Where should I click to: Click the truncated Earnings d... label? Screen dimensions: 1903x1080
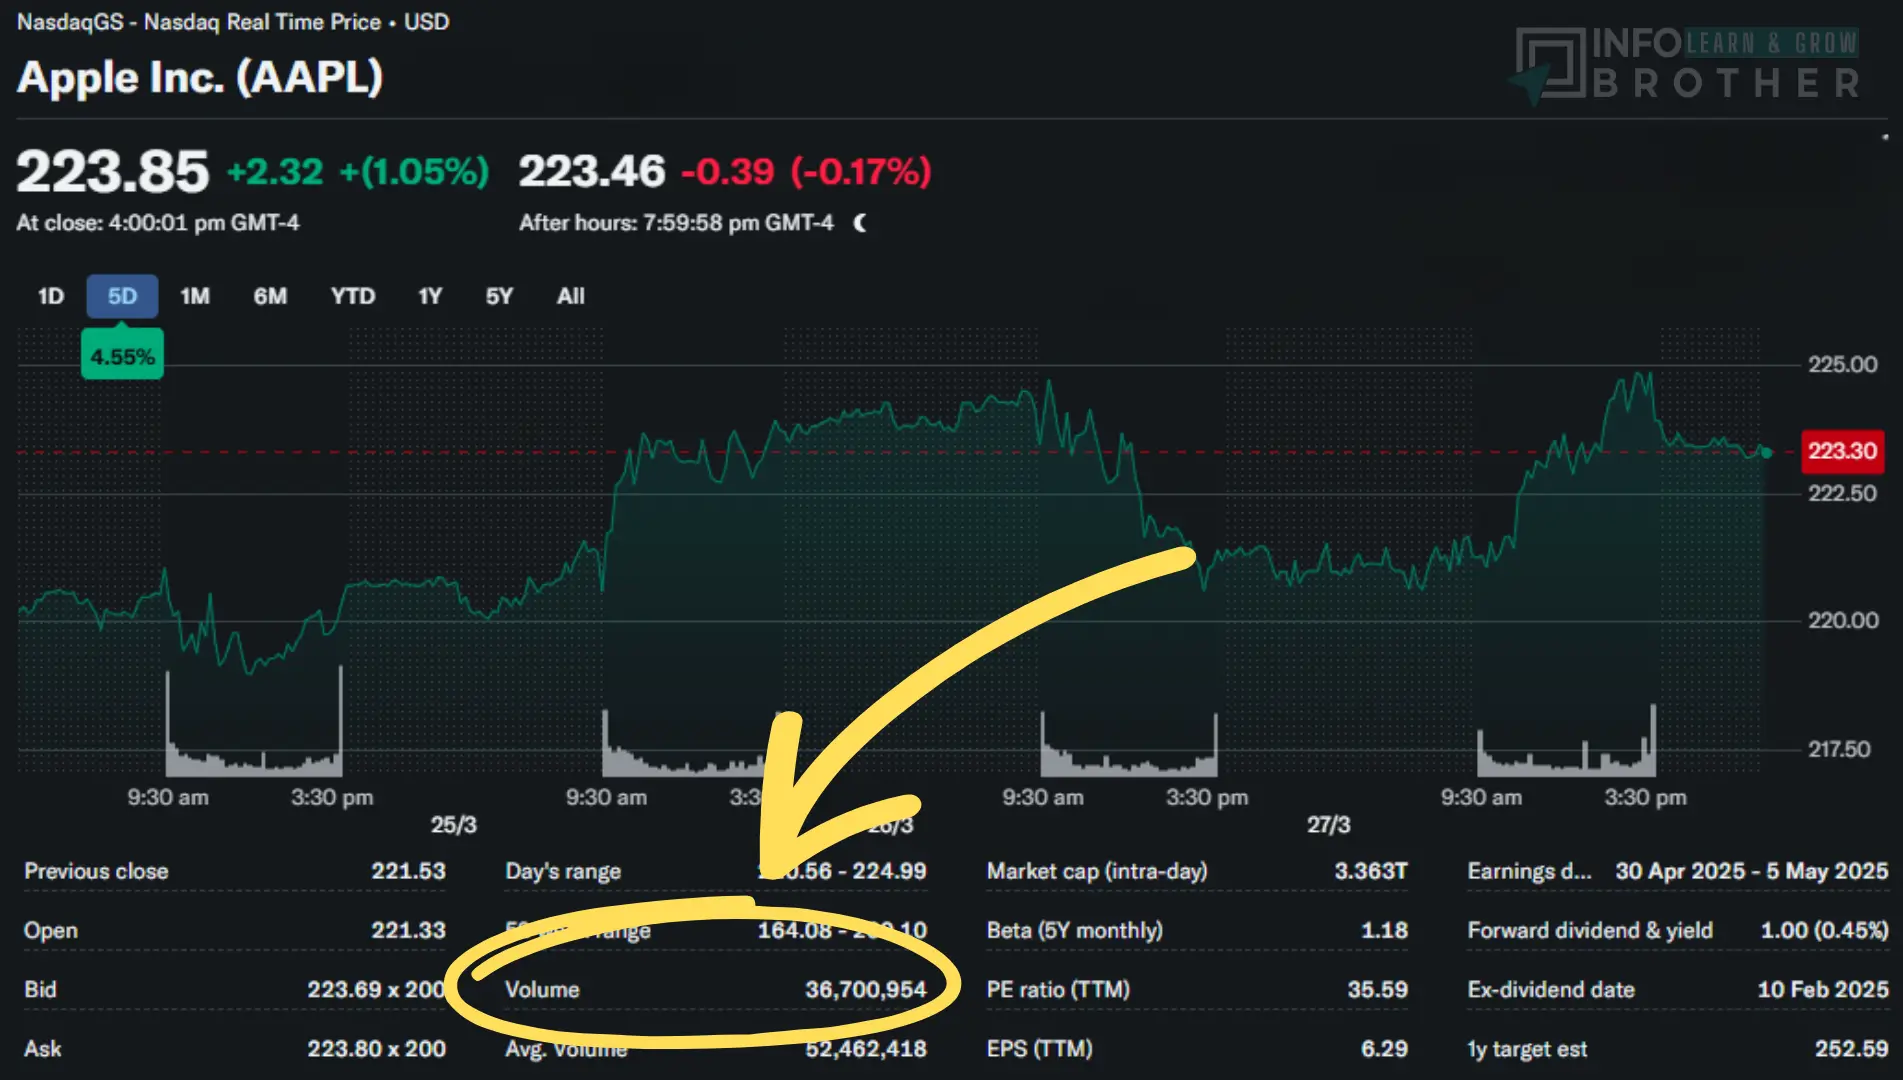[x=1529, y=871]
